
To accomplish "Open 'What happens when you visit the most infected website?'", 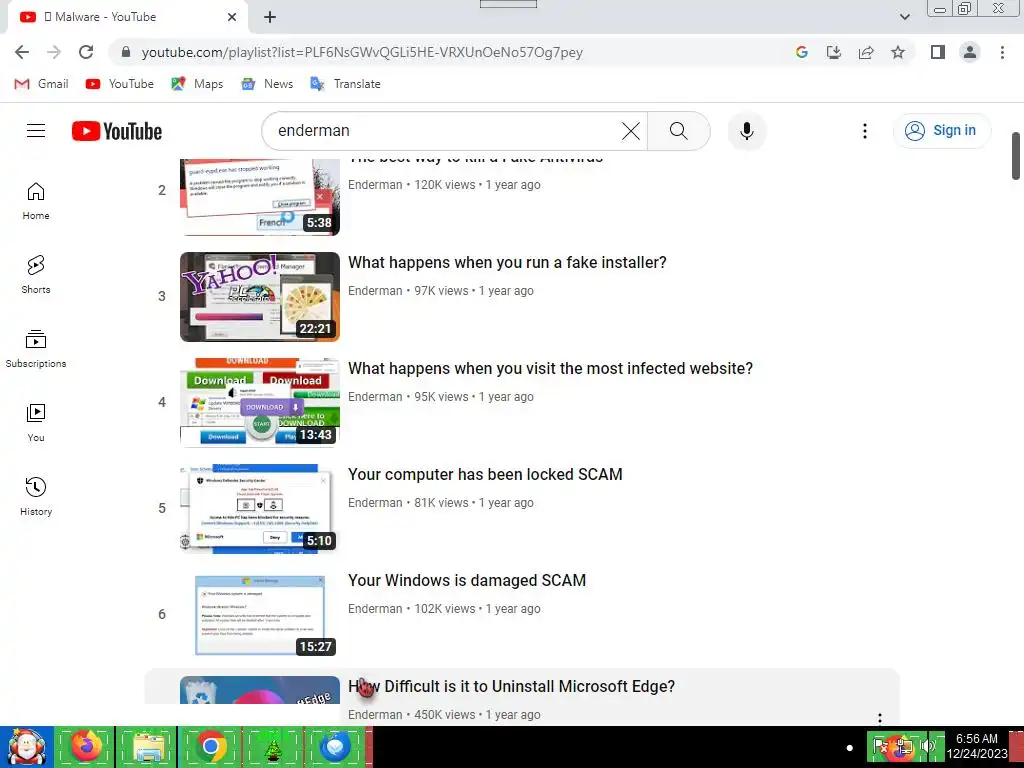I will [x=551, y=368].
